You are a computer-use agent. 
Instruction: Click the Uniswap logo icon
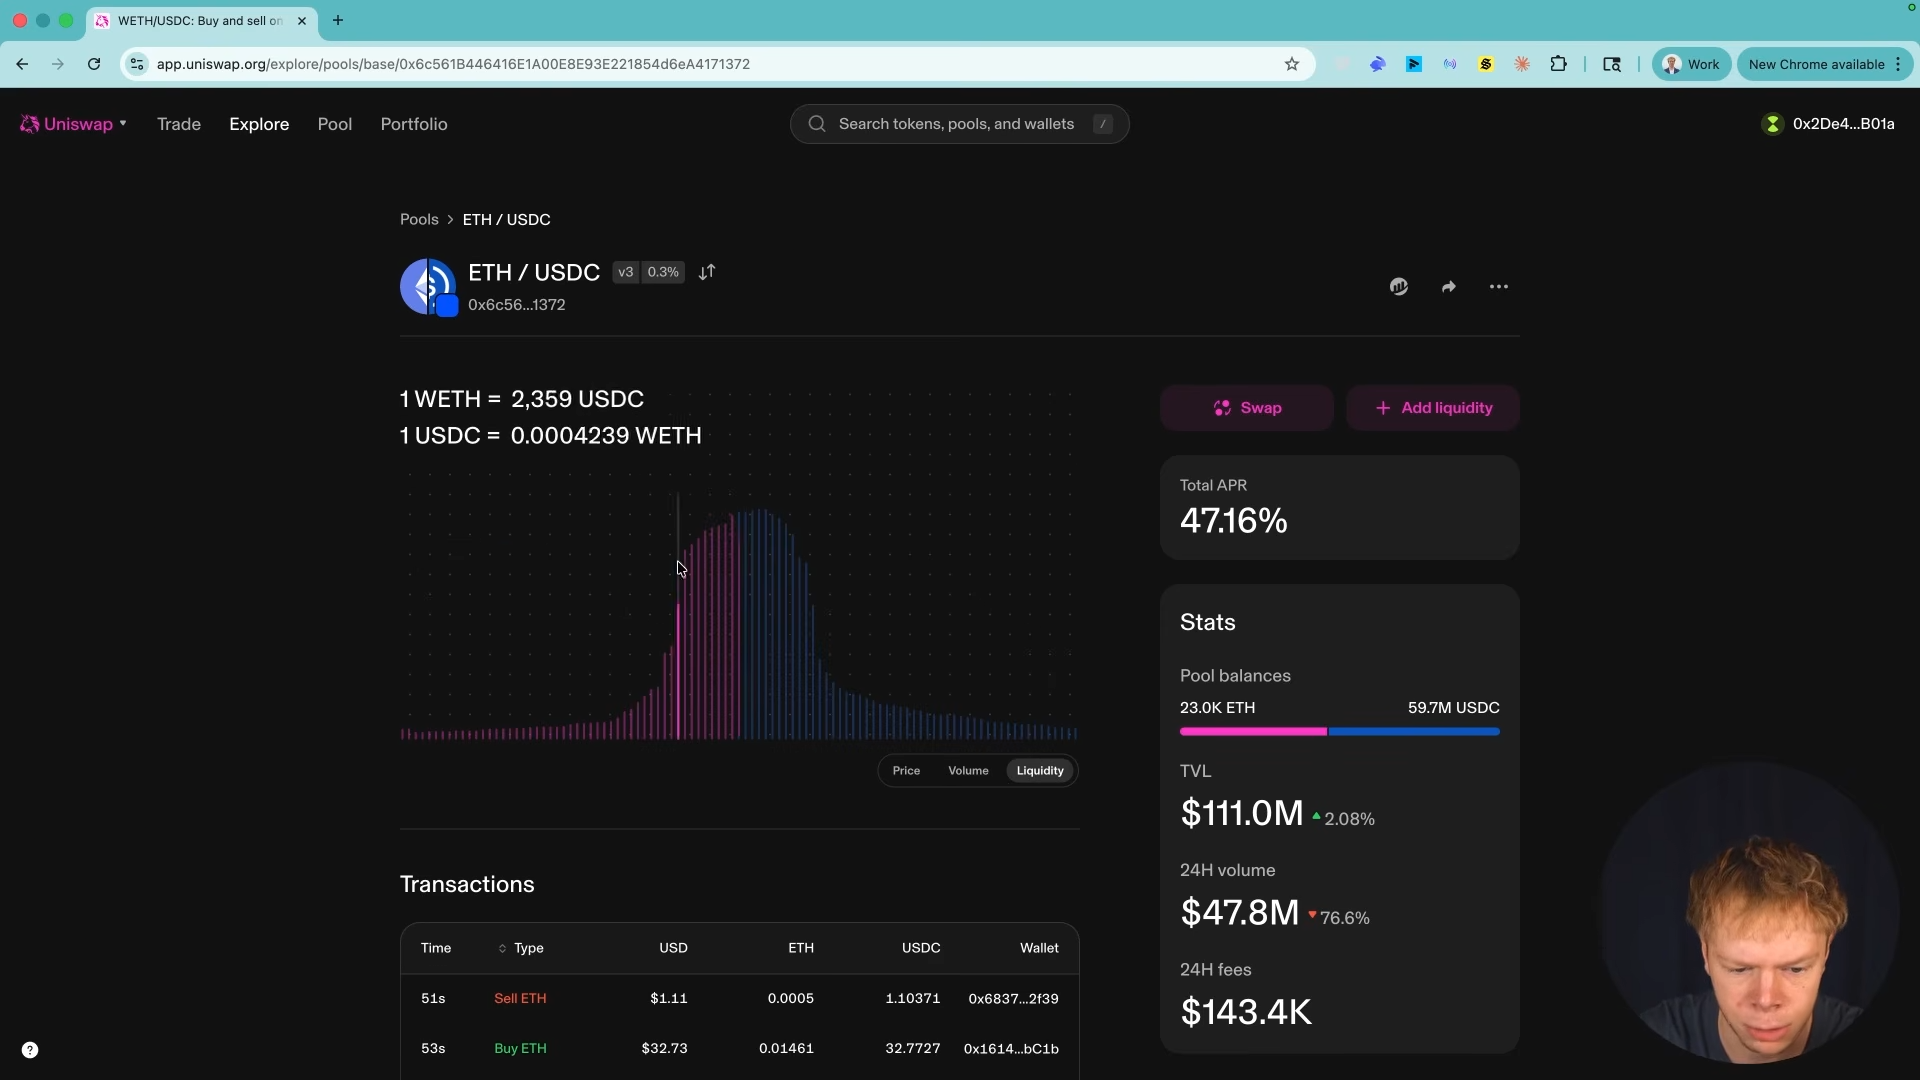[29, 124]
